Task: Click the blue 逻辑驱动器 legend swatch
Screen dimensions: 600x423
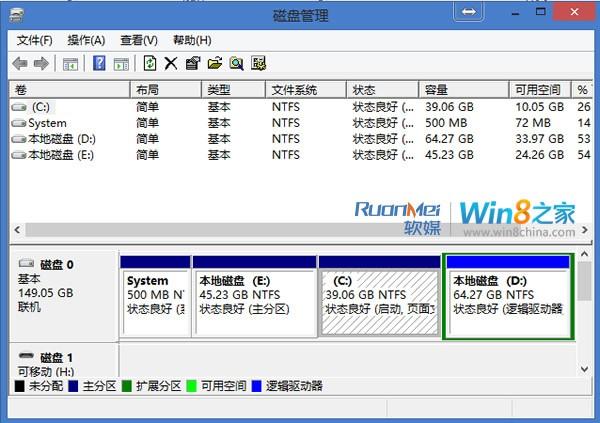Action: pyautogui.click(x=256, y=386)
